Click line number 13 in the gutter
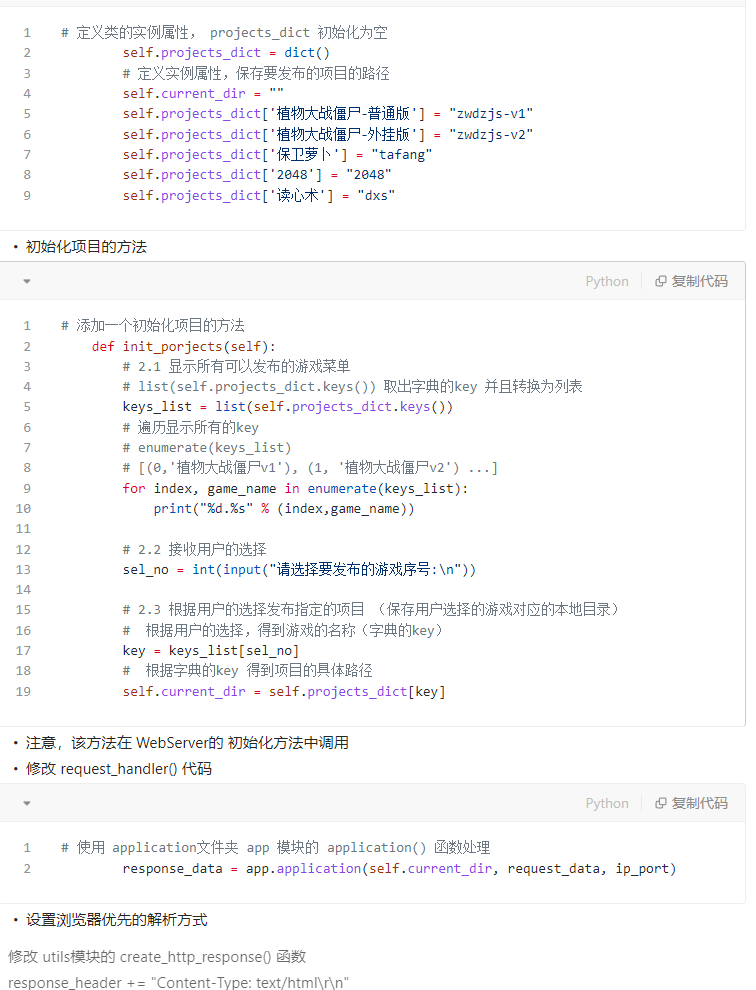Viewport: 756px width, 990px height. click(23, 570)
